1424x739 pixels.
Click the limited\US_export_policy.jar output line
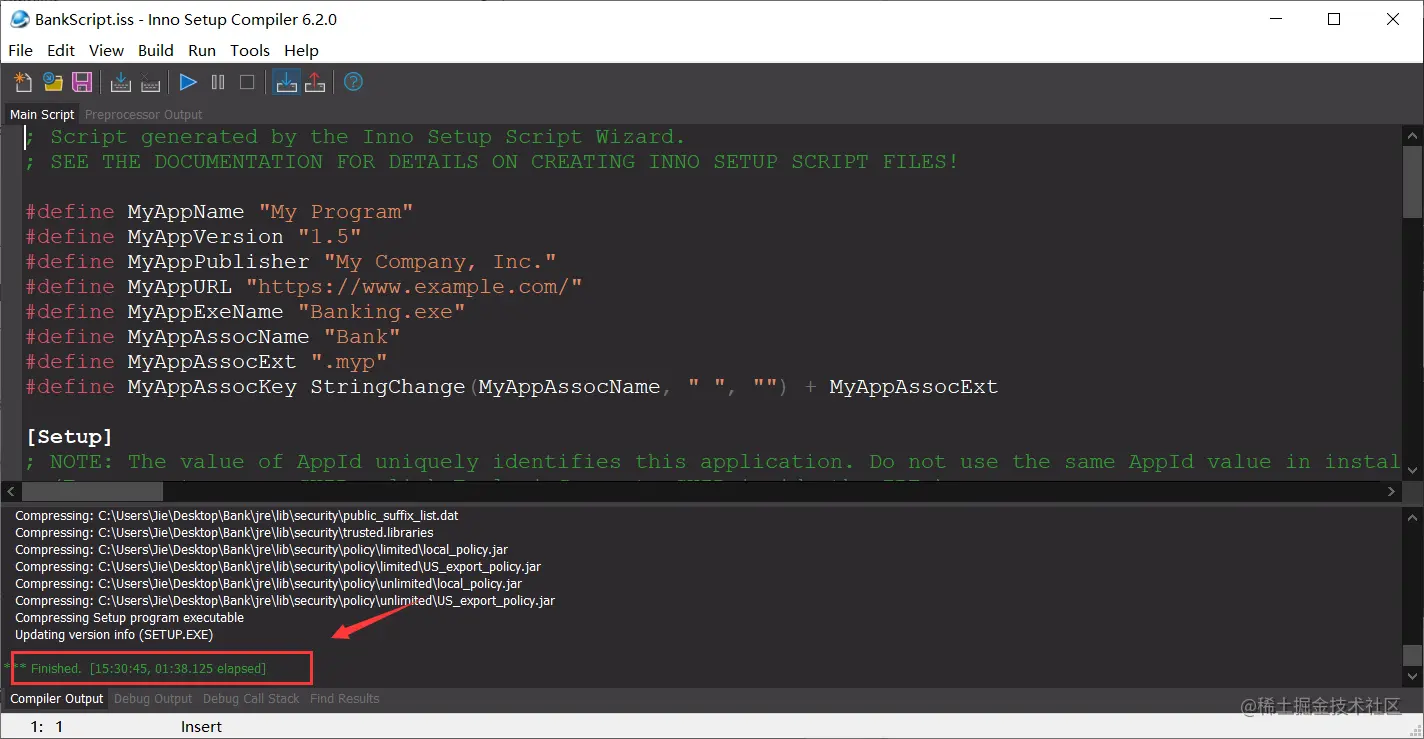coord(278,567)
